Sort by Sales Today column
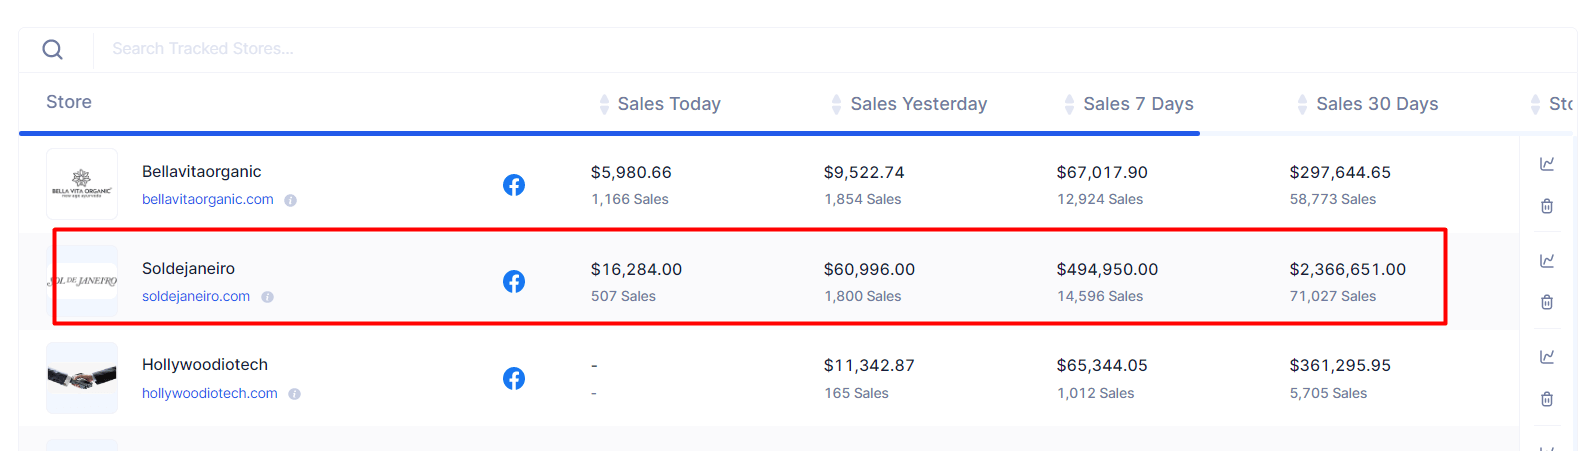 667,104
